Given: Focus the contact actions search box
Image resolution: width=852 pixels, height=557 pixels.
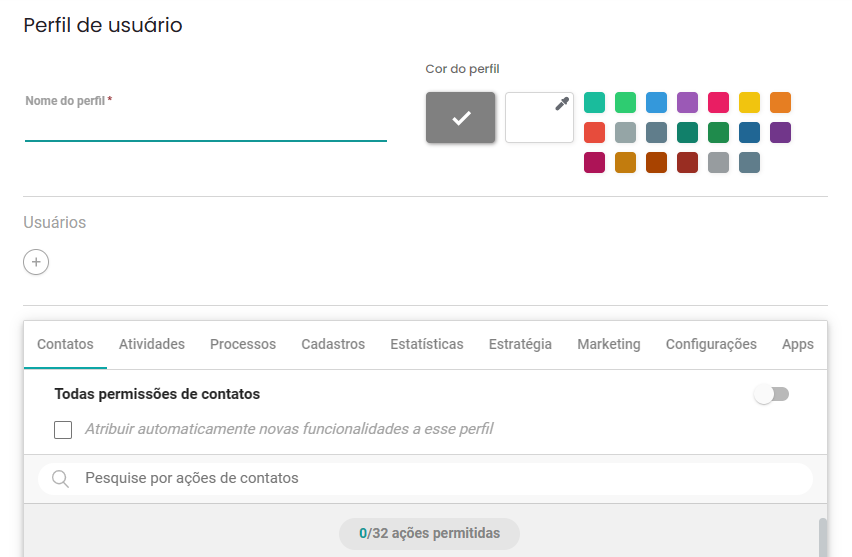Looking at the screenshot, I should [x=425, y=479].
